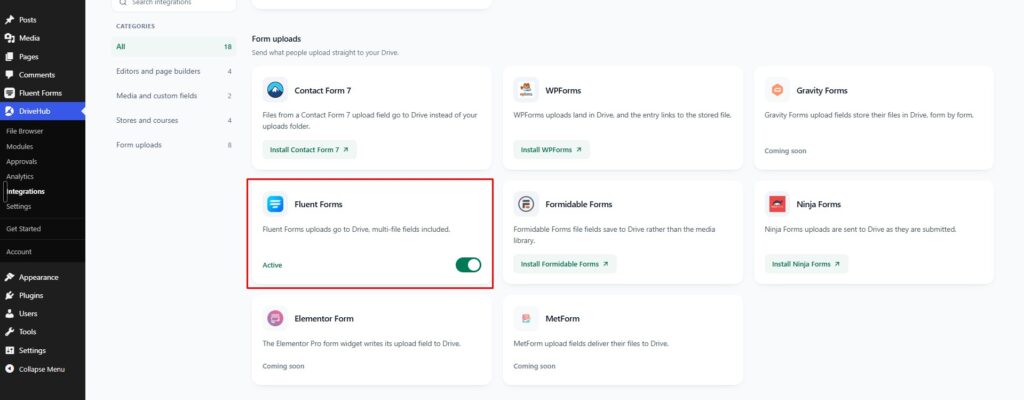Viewport: 1024px width, 400px height.
Task: Click 'Coming soon' under Elementor Form
Action: [x=283, y=366]
